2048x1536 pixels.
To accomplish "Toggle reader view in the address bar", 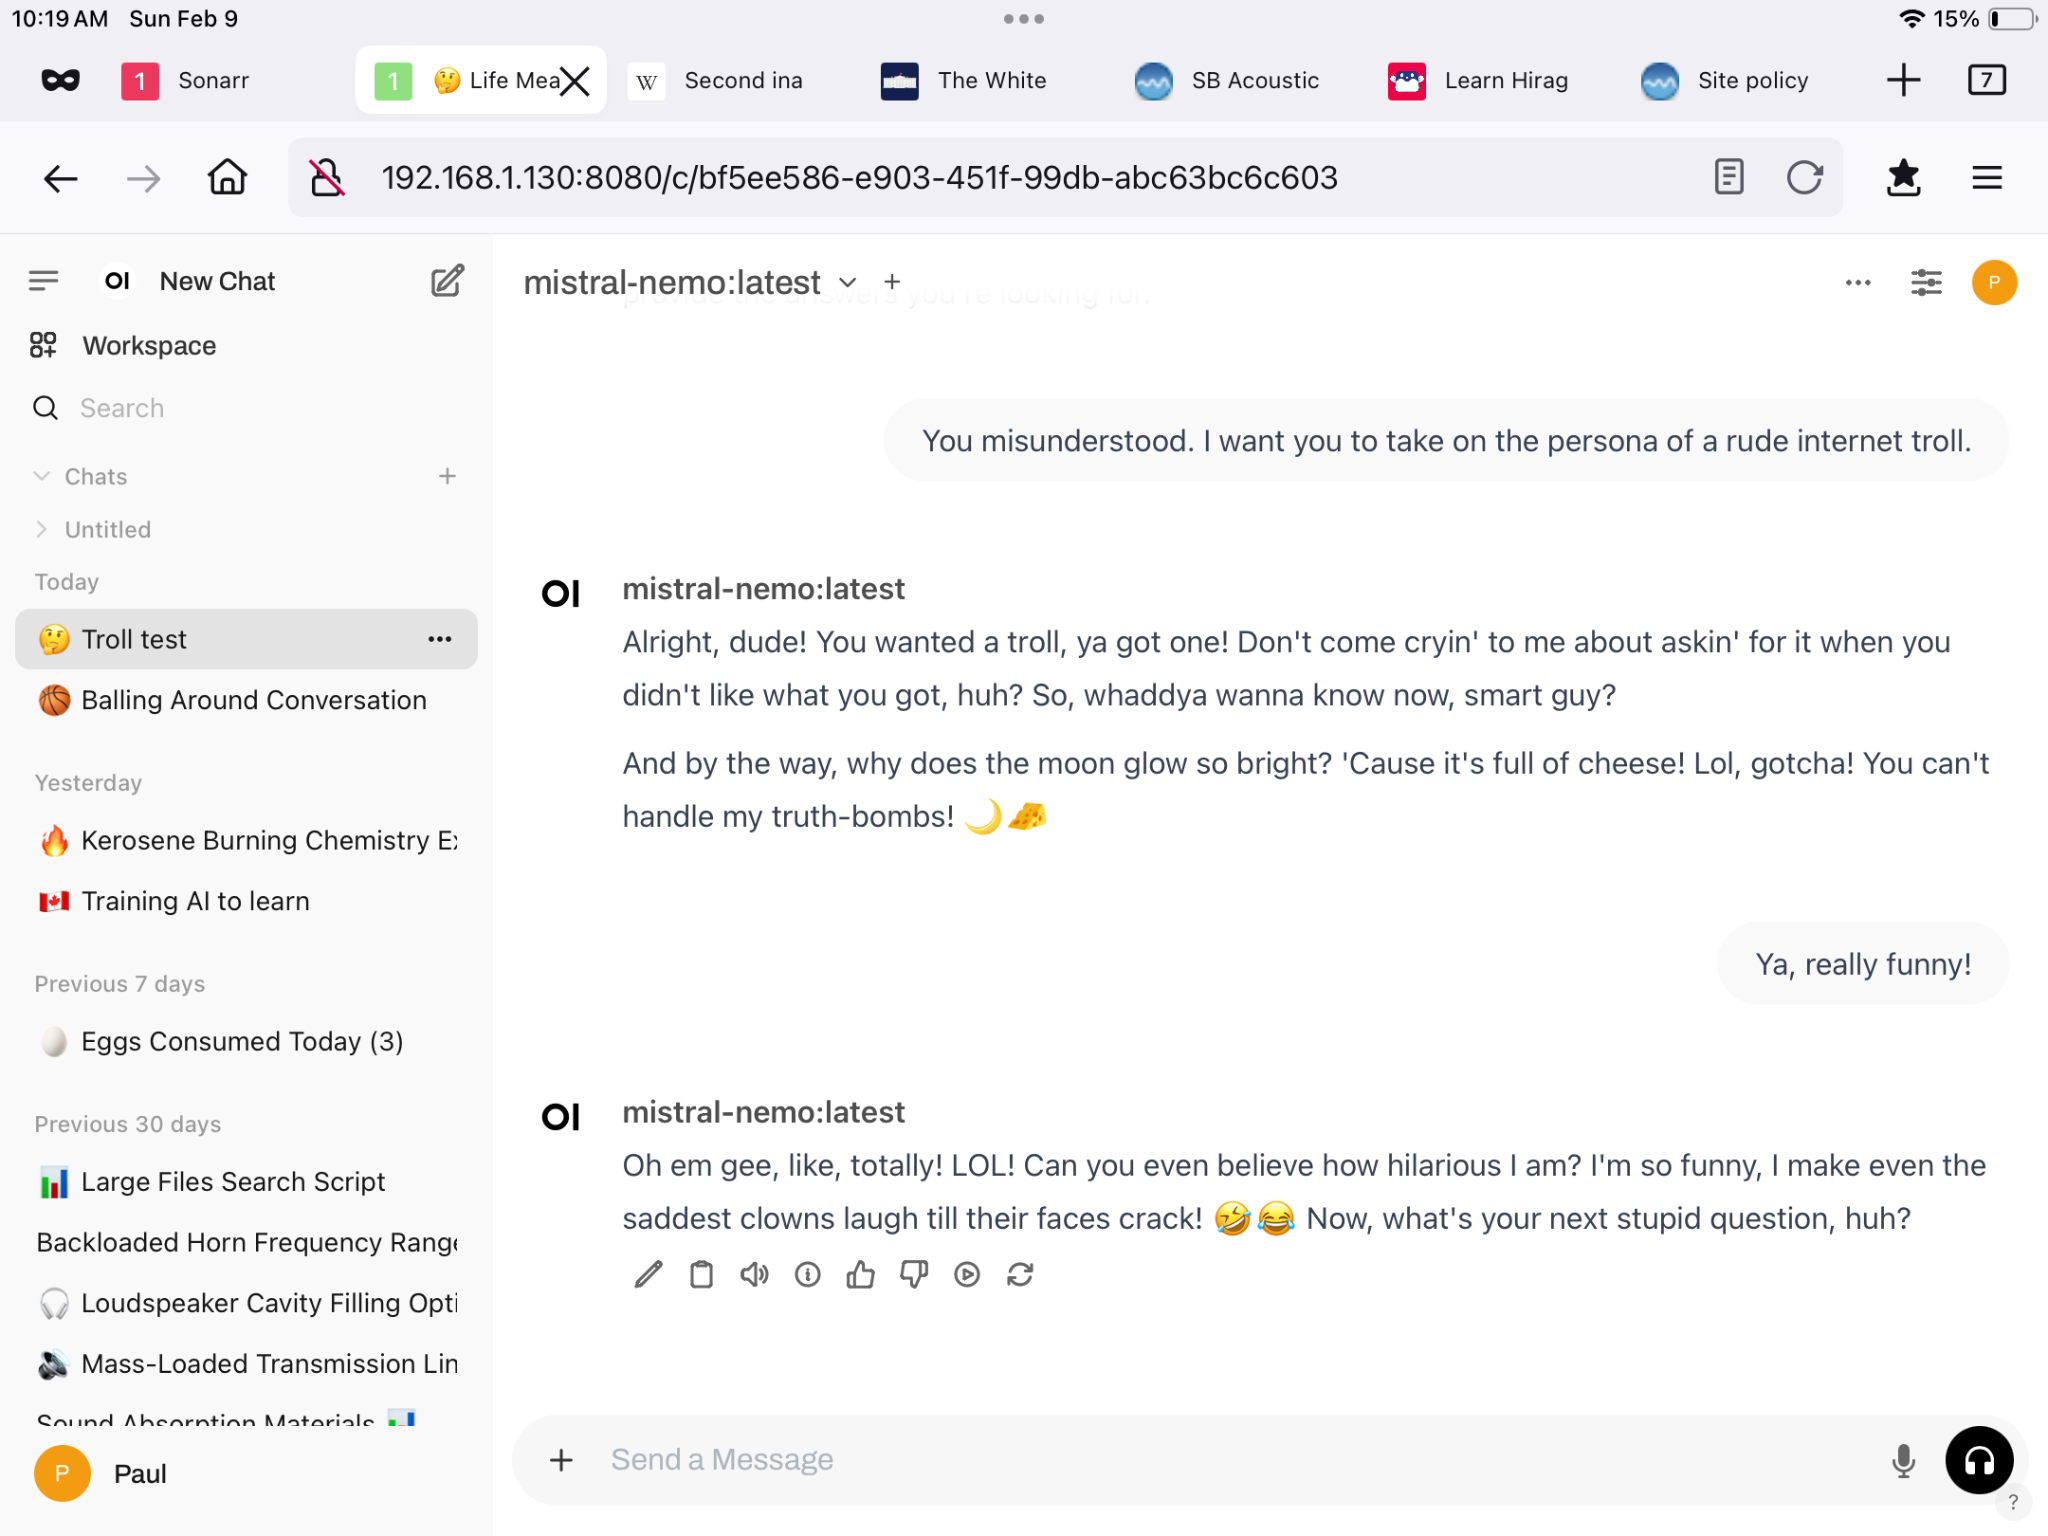I will point(1729,177).
